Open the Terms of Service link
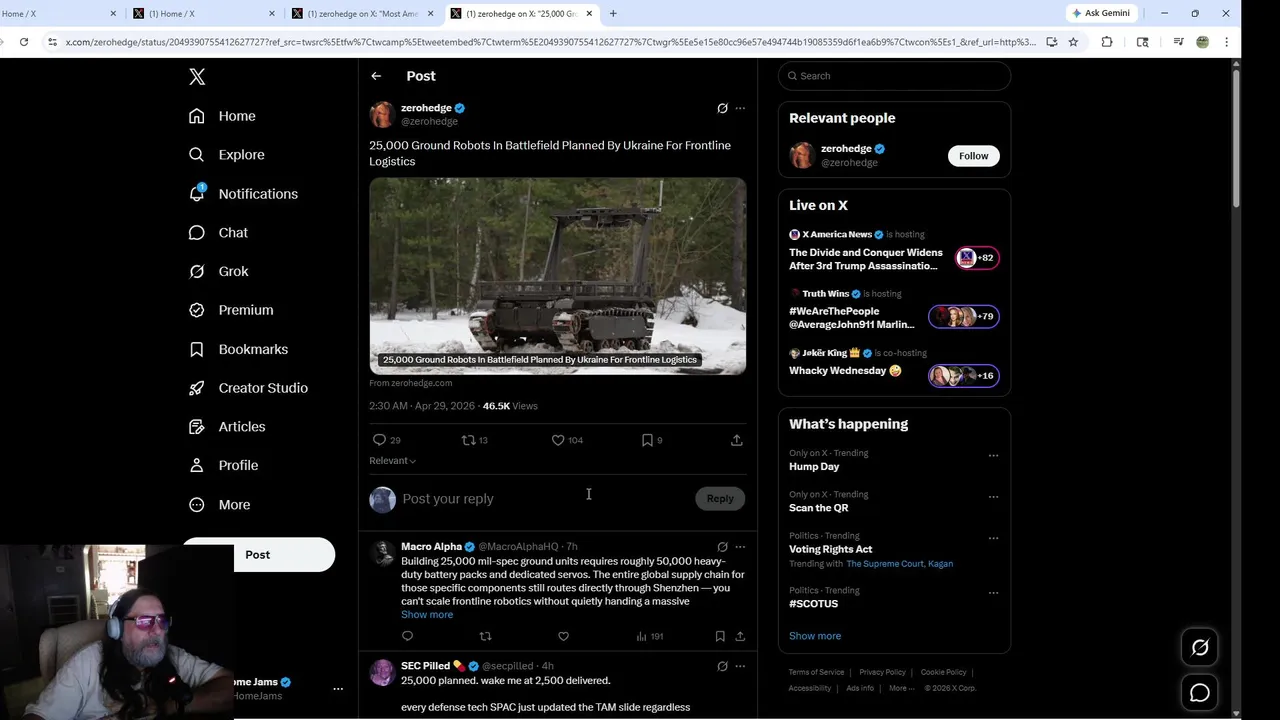 coord(816,673)
